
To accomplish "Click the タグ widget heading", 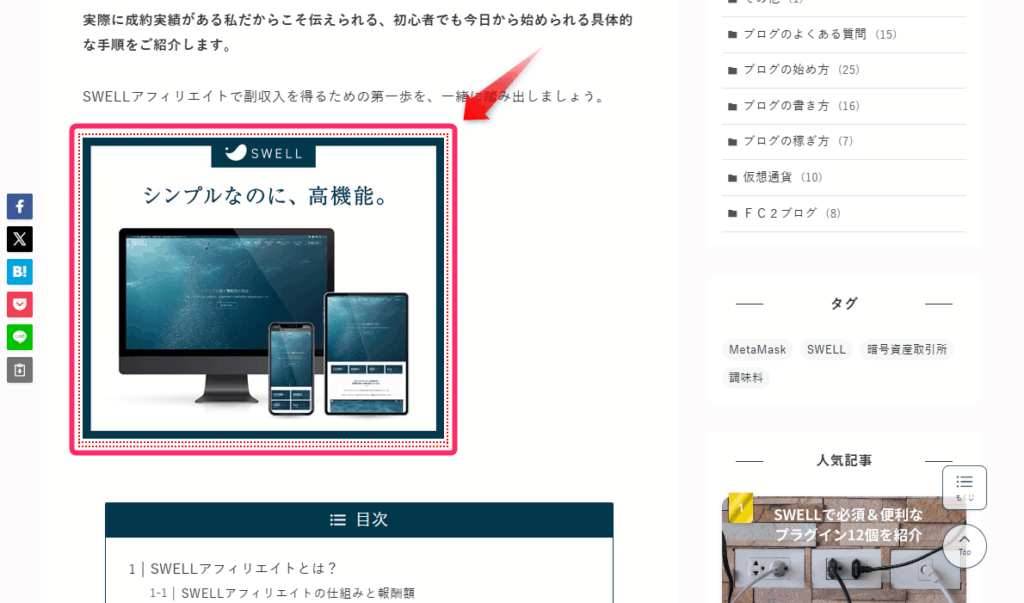I will pos(844,303).
